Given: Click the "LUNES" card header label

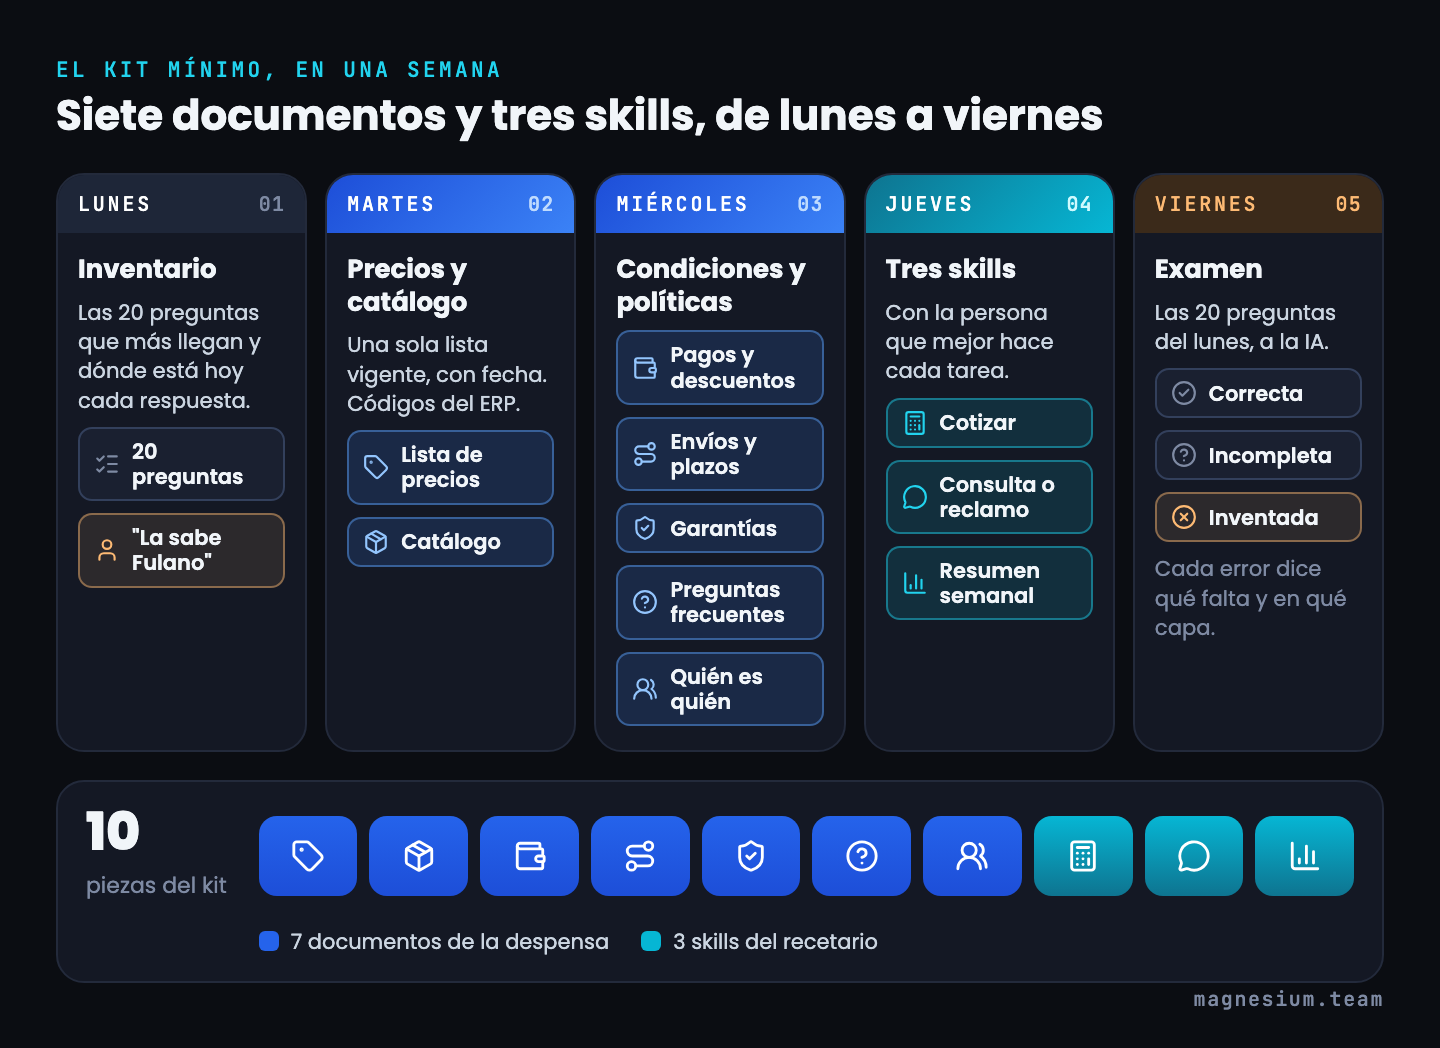Looking at the screenshot, I should 114,204.
